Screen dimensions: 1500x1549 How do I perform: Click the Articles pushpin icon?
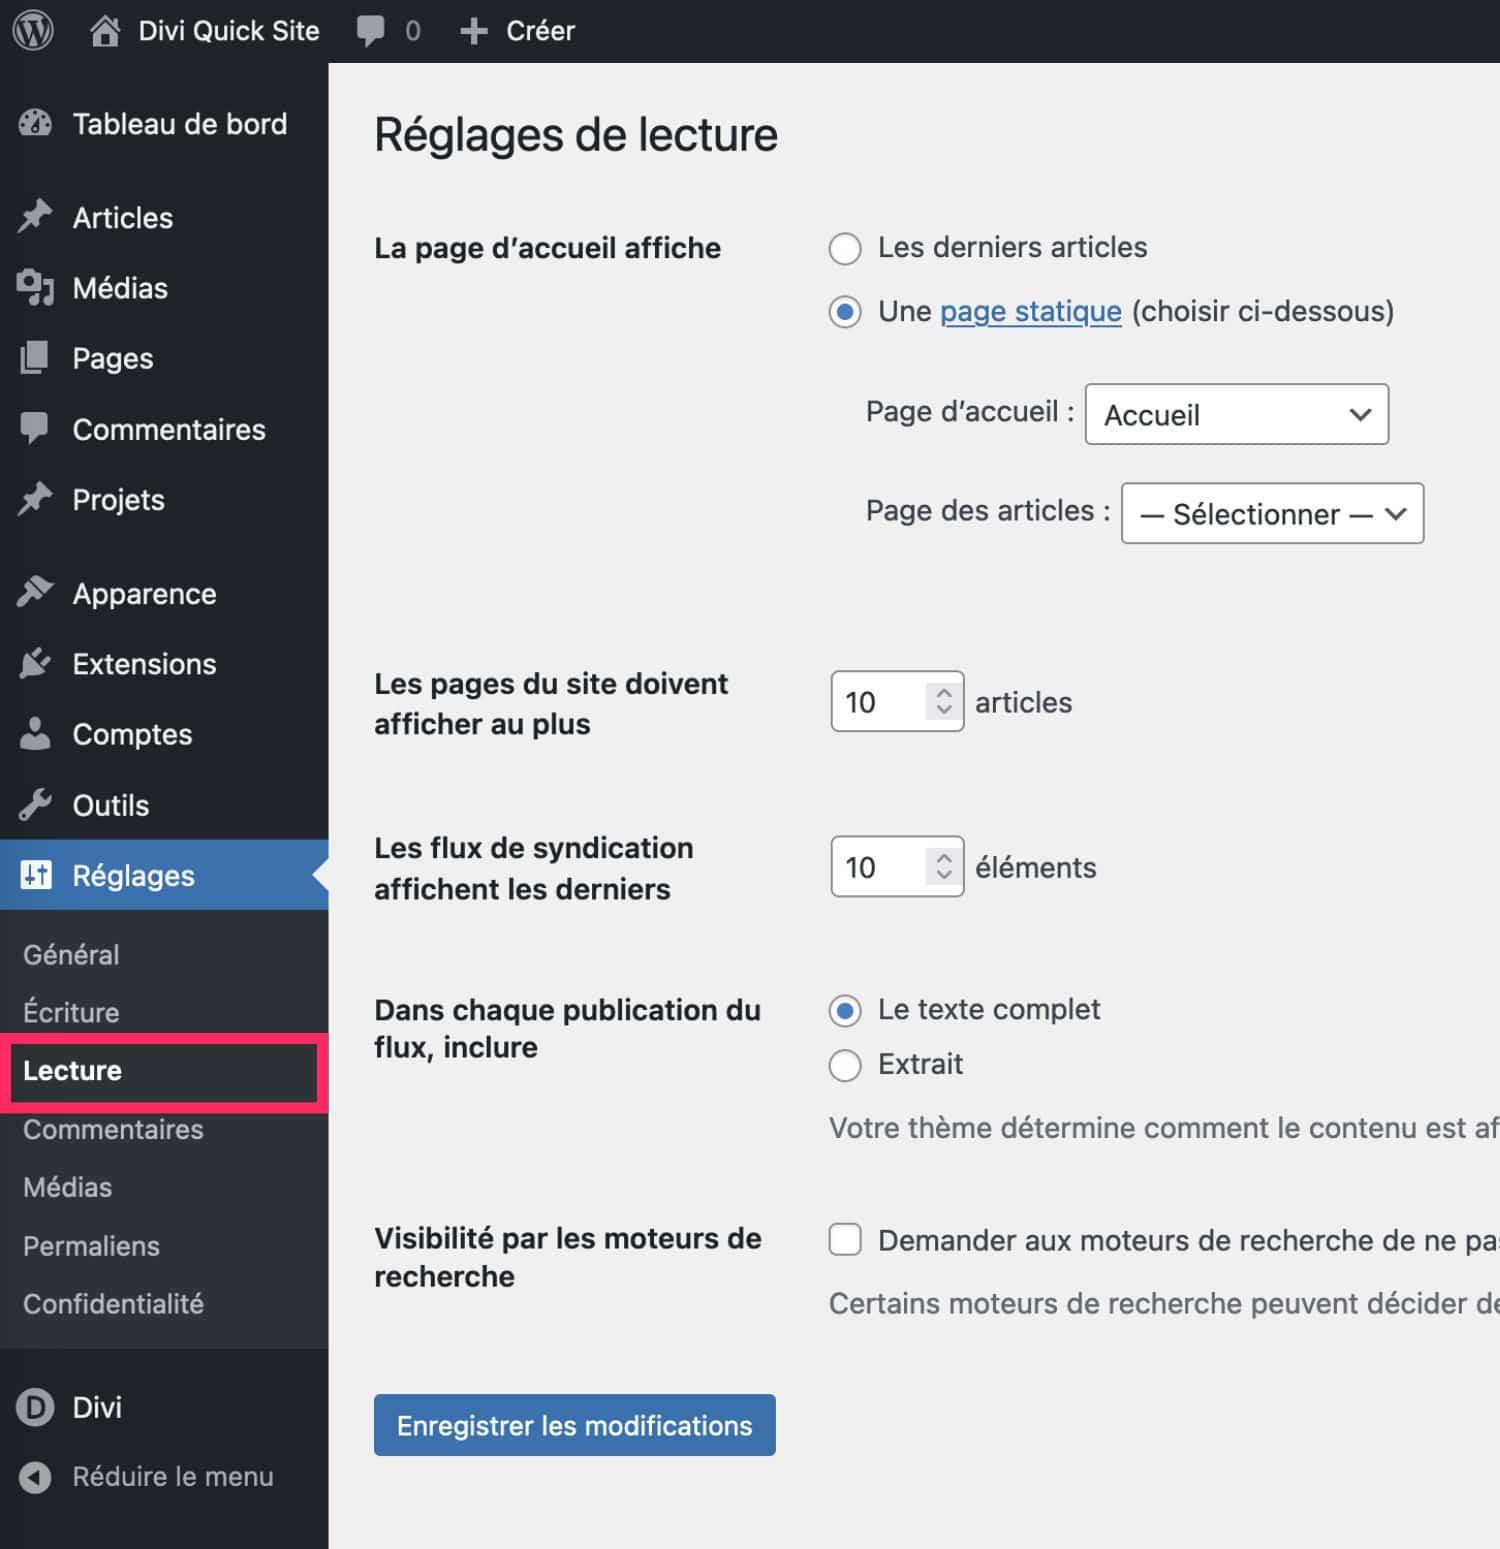click(x=35, y=217)
